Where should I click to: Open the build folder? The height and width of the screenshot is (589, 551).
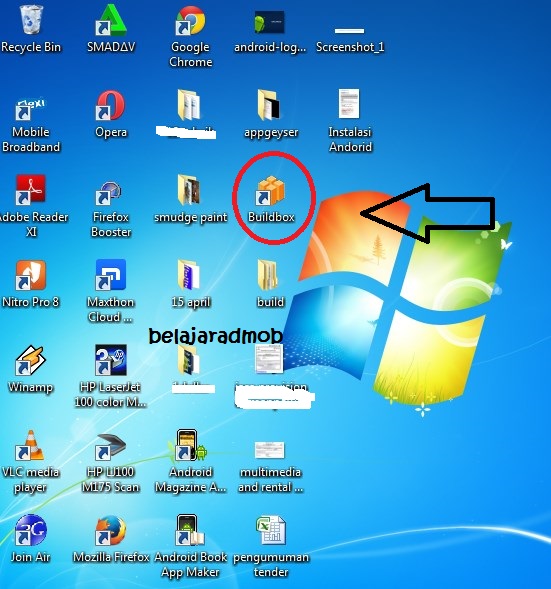tap(268, 275)
